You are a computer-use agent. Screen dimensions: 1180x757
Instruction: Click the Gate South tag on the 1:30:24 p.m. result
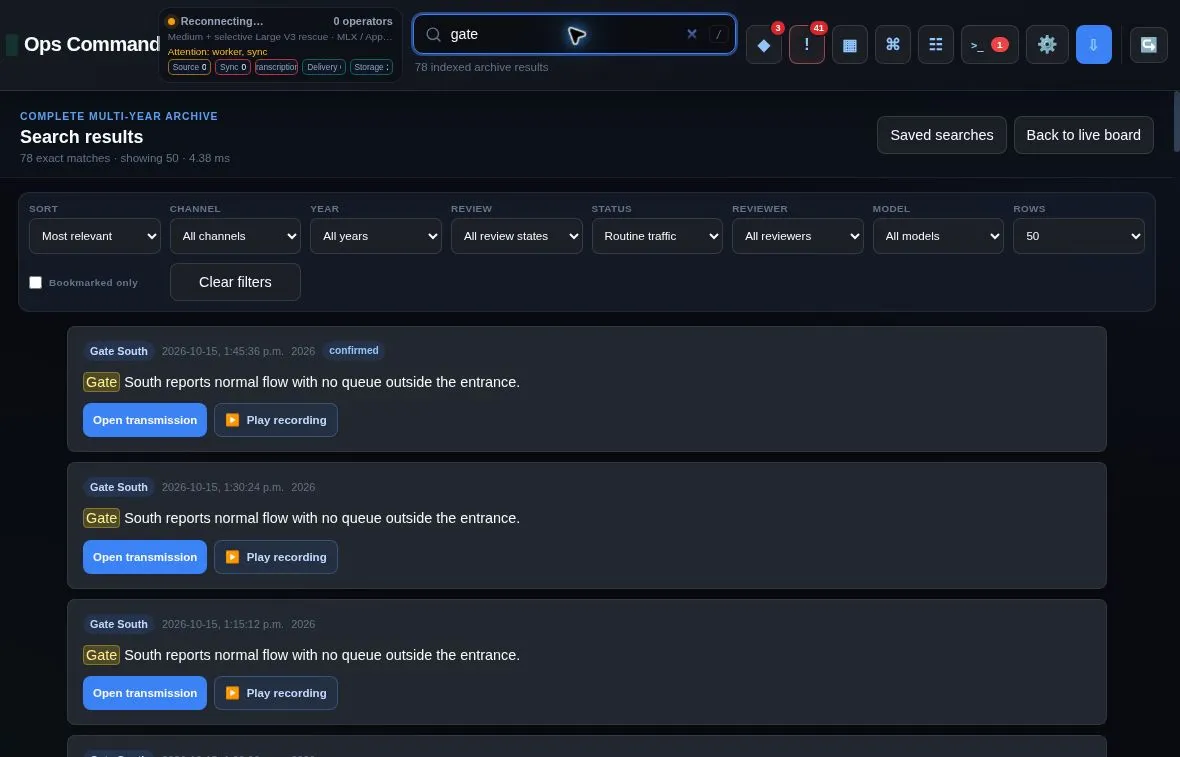click(x=119, y=487)
